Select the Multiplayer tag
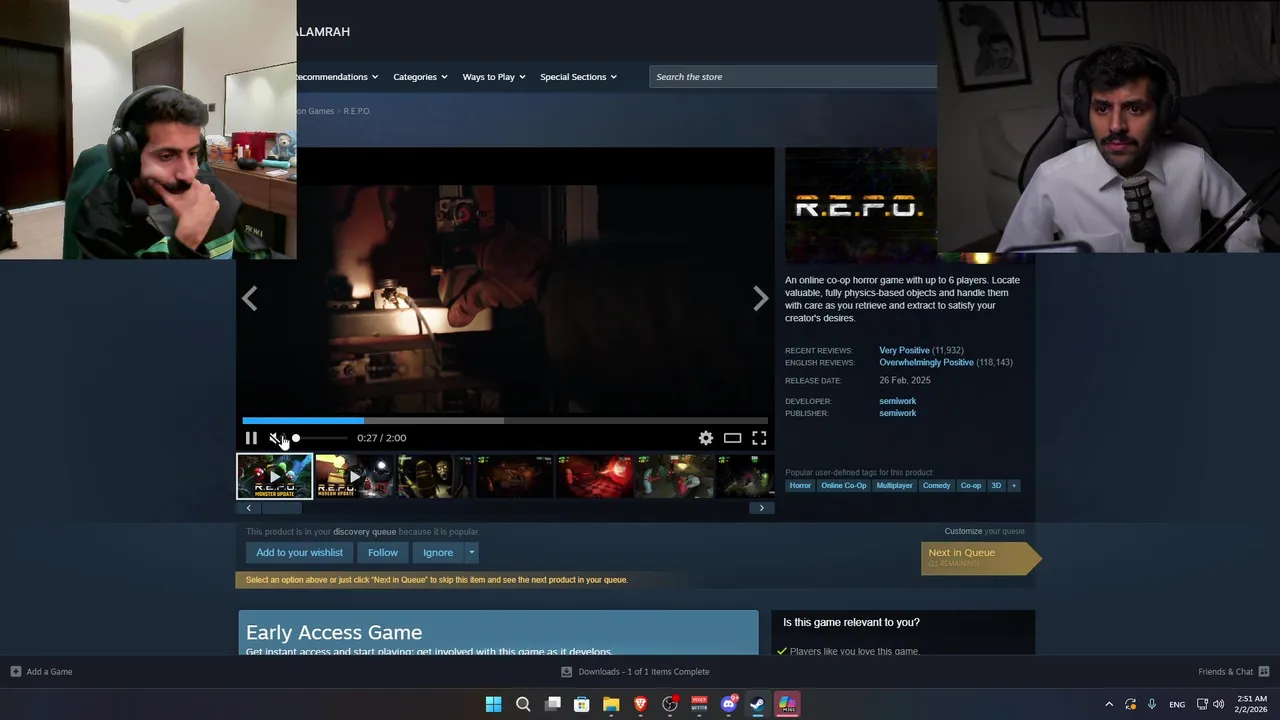This screenshot has height=720, width=1280. (894, 486)
